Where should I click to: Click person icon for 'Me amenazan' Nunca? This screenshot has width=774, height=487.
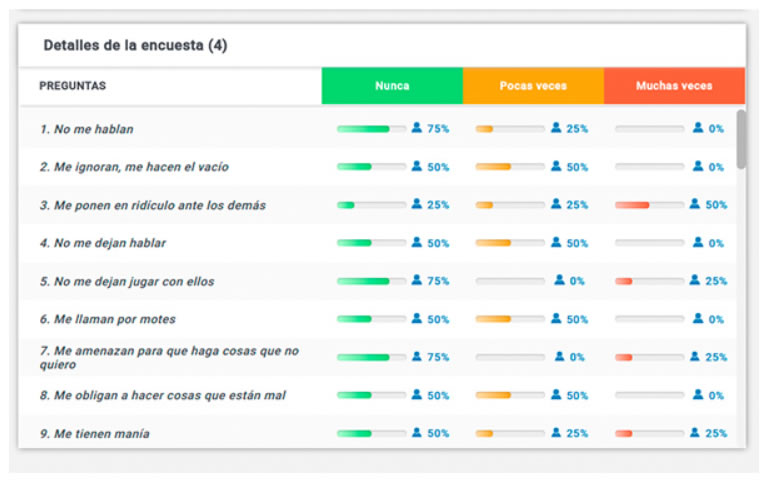tap(417, 357)
